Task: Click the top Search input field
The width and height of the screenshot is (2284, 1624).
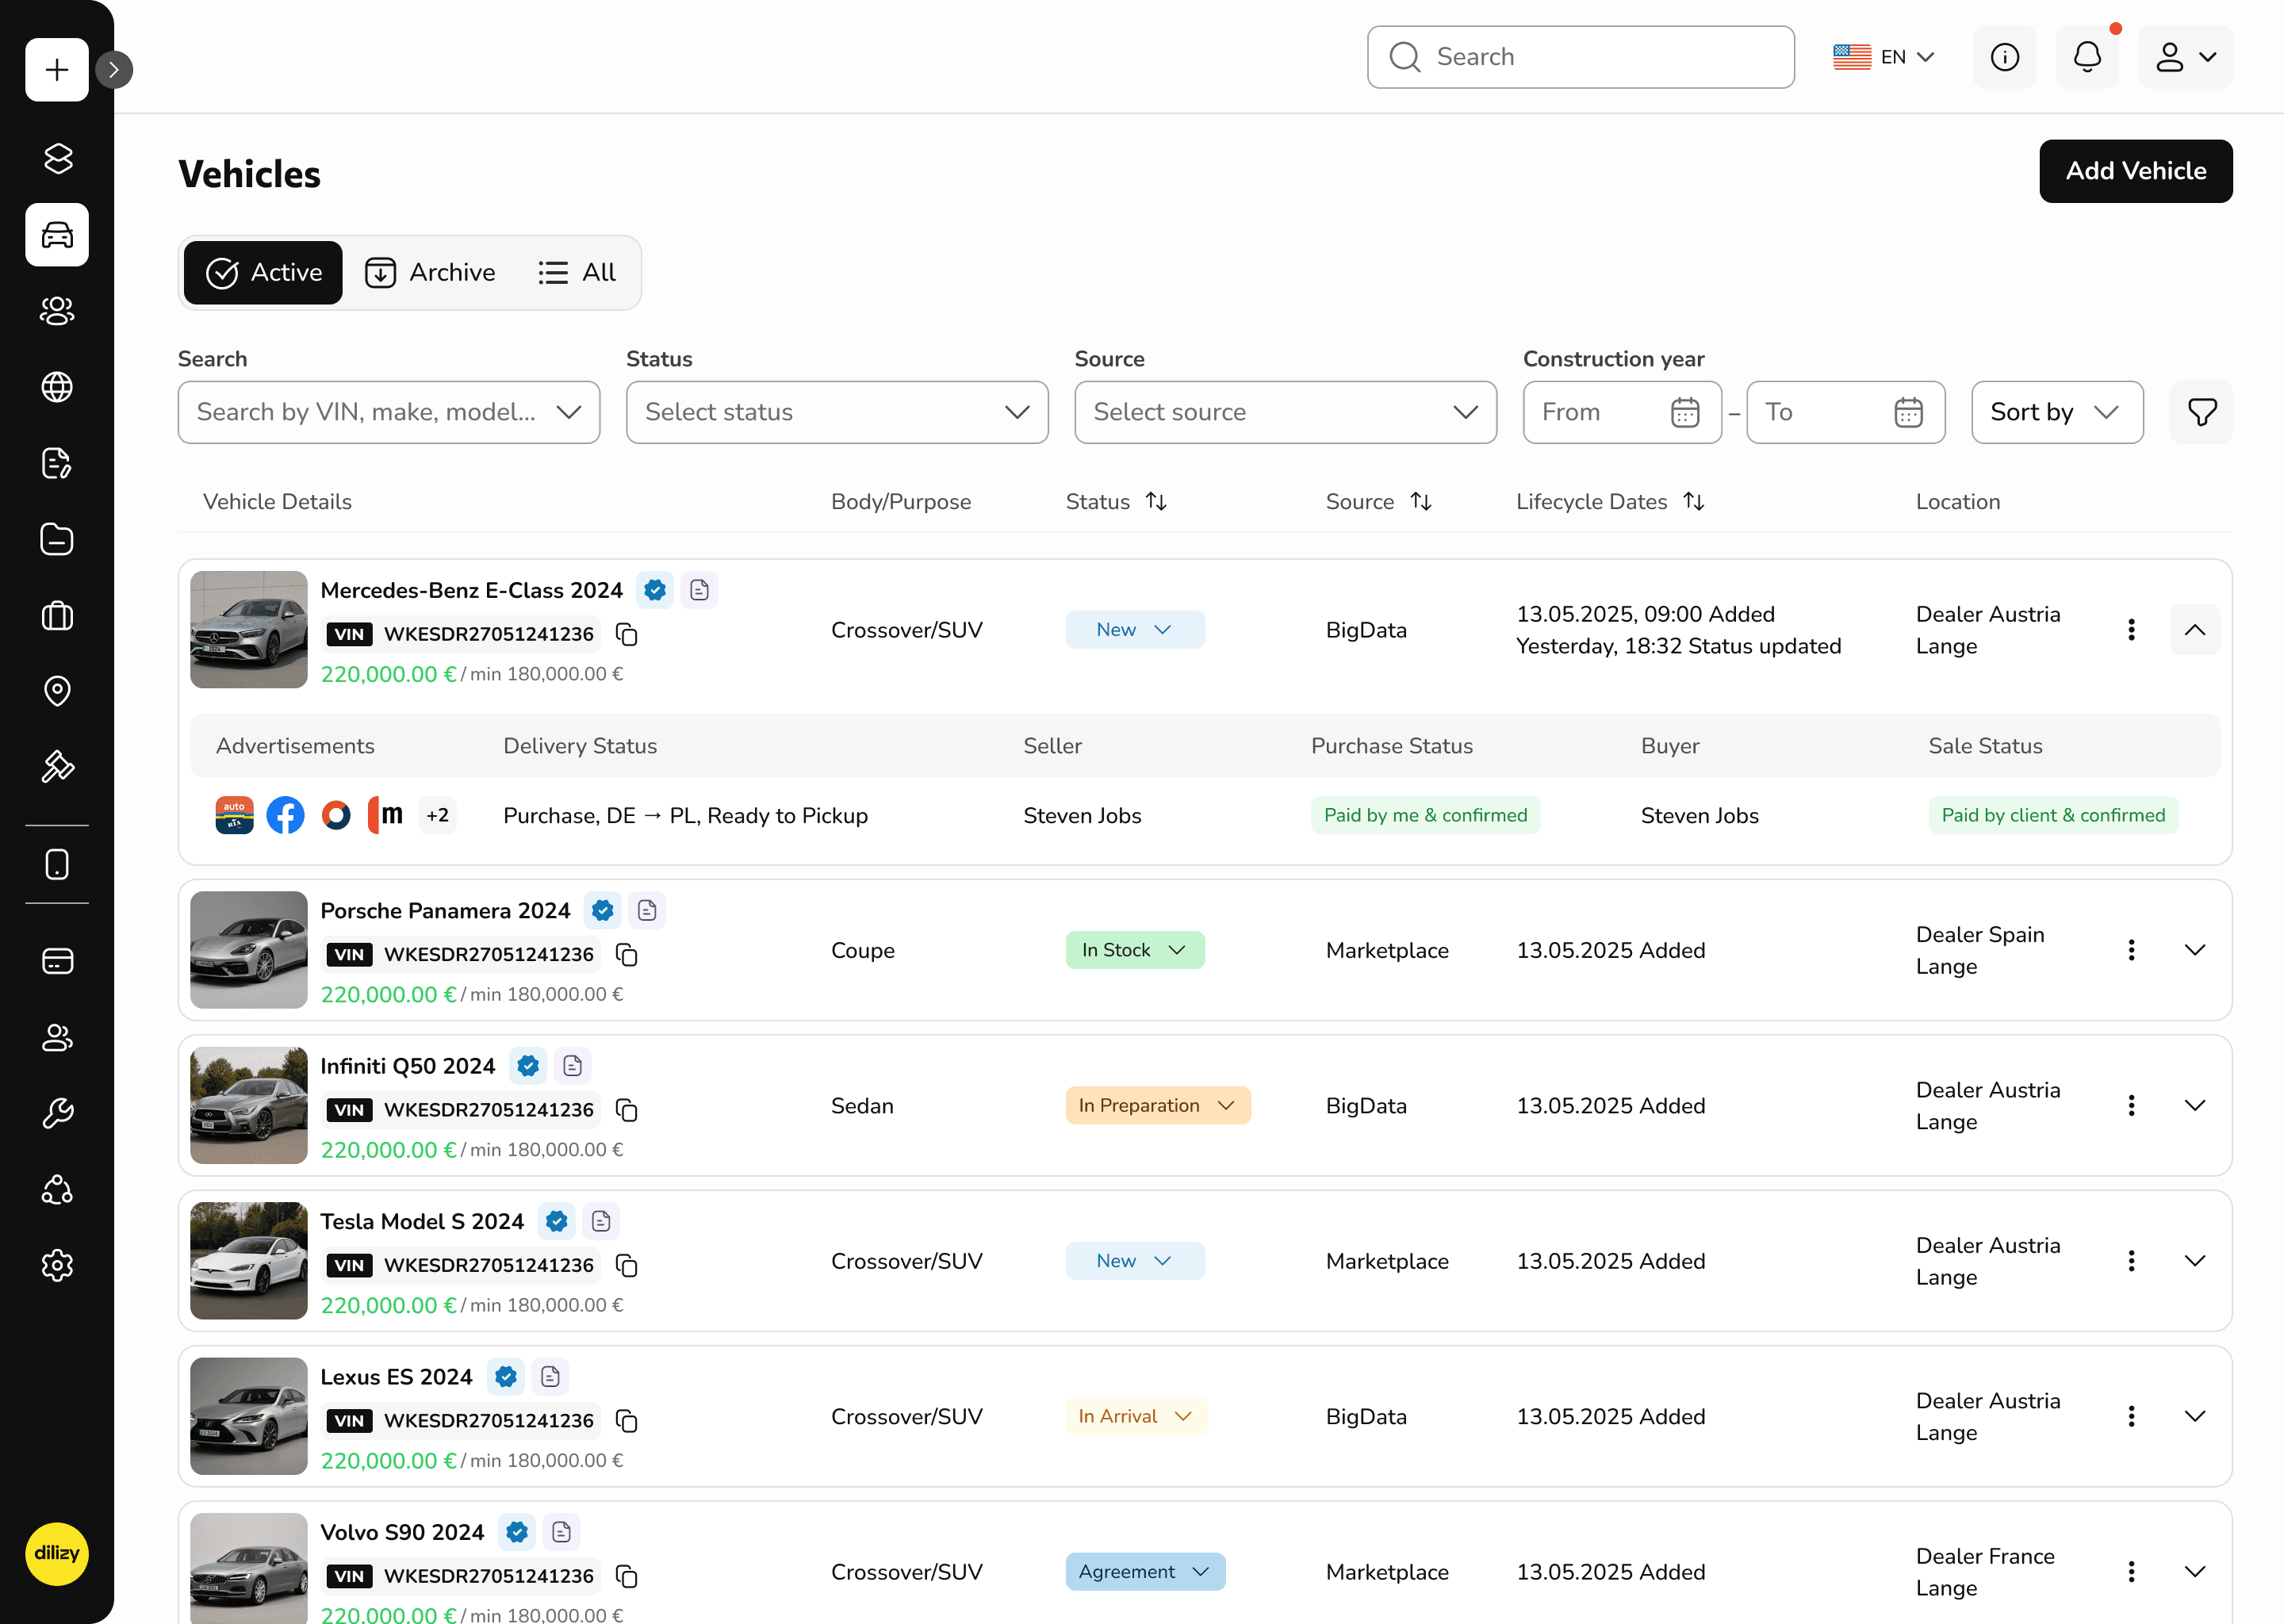Action: (x=1580, y=57)
